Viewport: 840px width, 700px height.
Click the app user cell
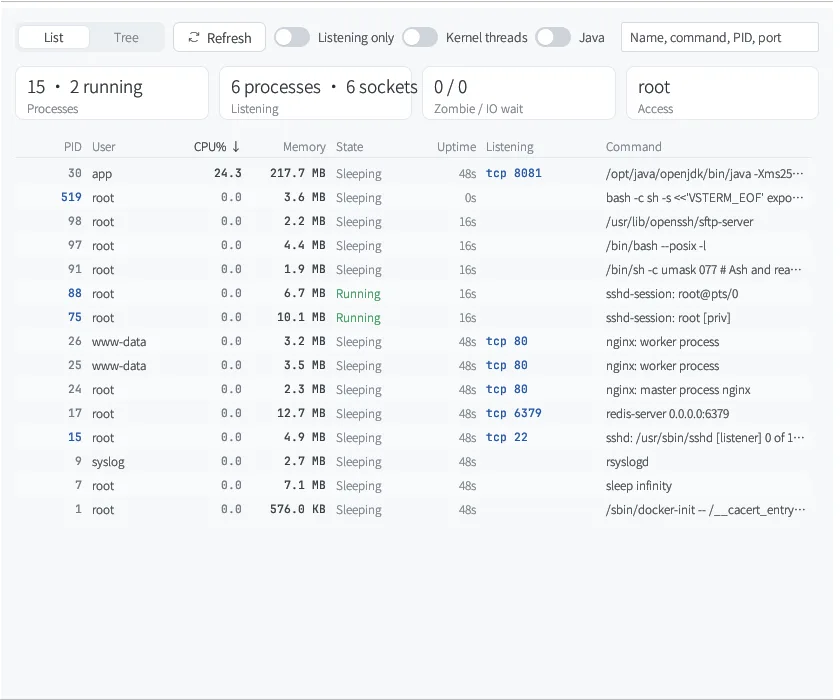(x=102, y=174)
